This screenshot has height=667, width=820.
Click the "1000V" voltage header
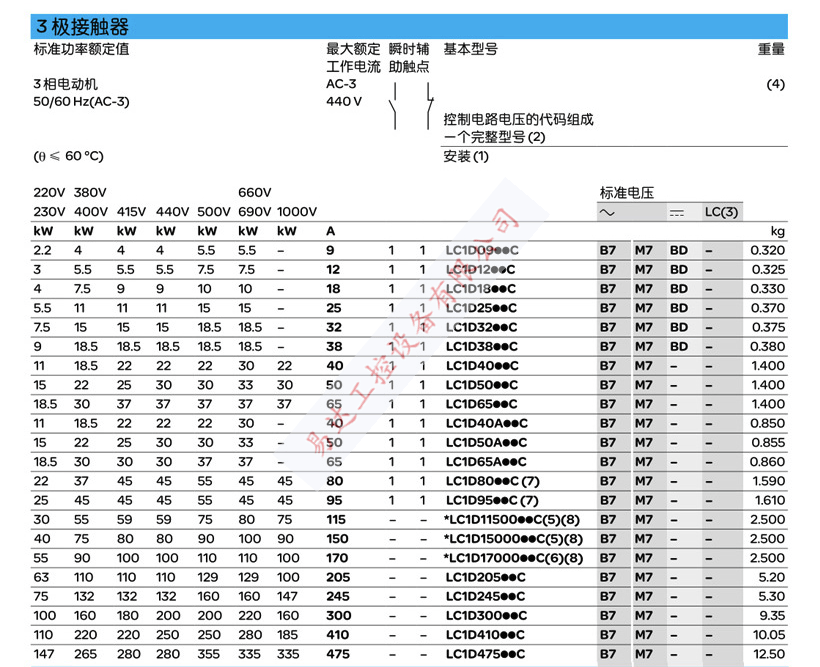pos(297,212)
